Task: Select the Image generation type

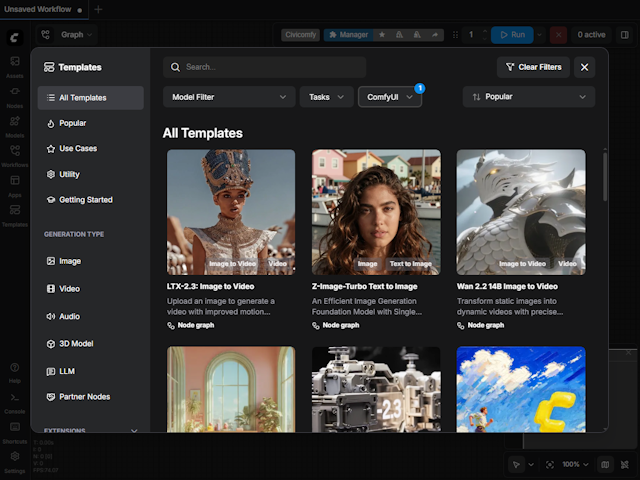Action: [91, 261]
